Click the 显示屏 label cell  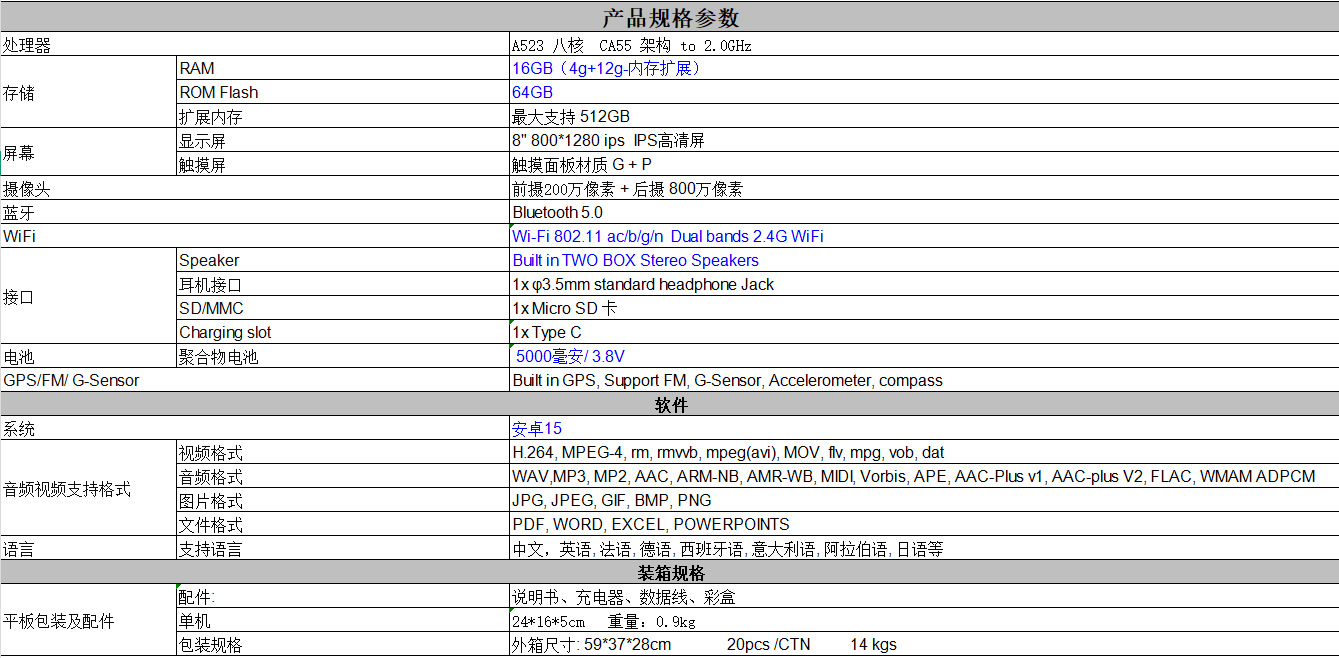343,141
